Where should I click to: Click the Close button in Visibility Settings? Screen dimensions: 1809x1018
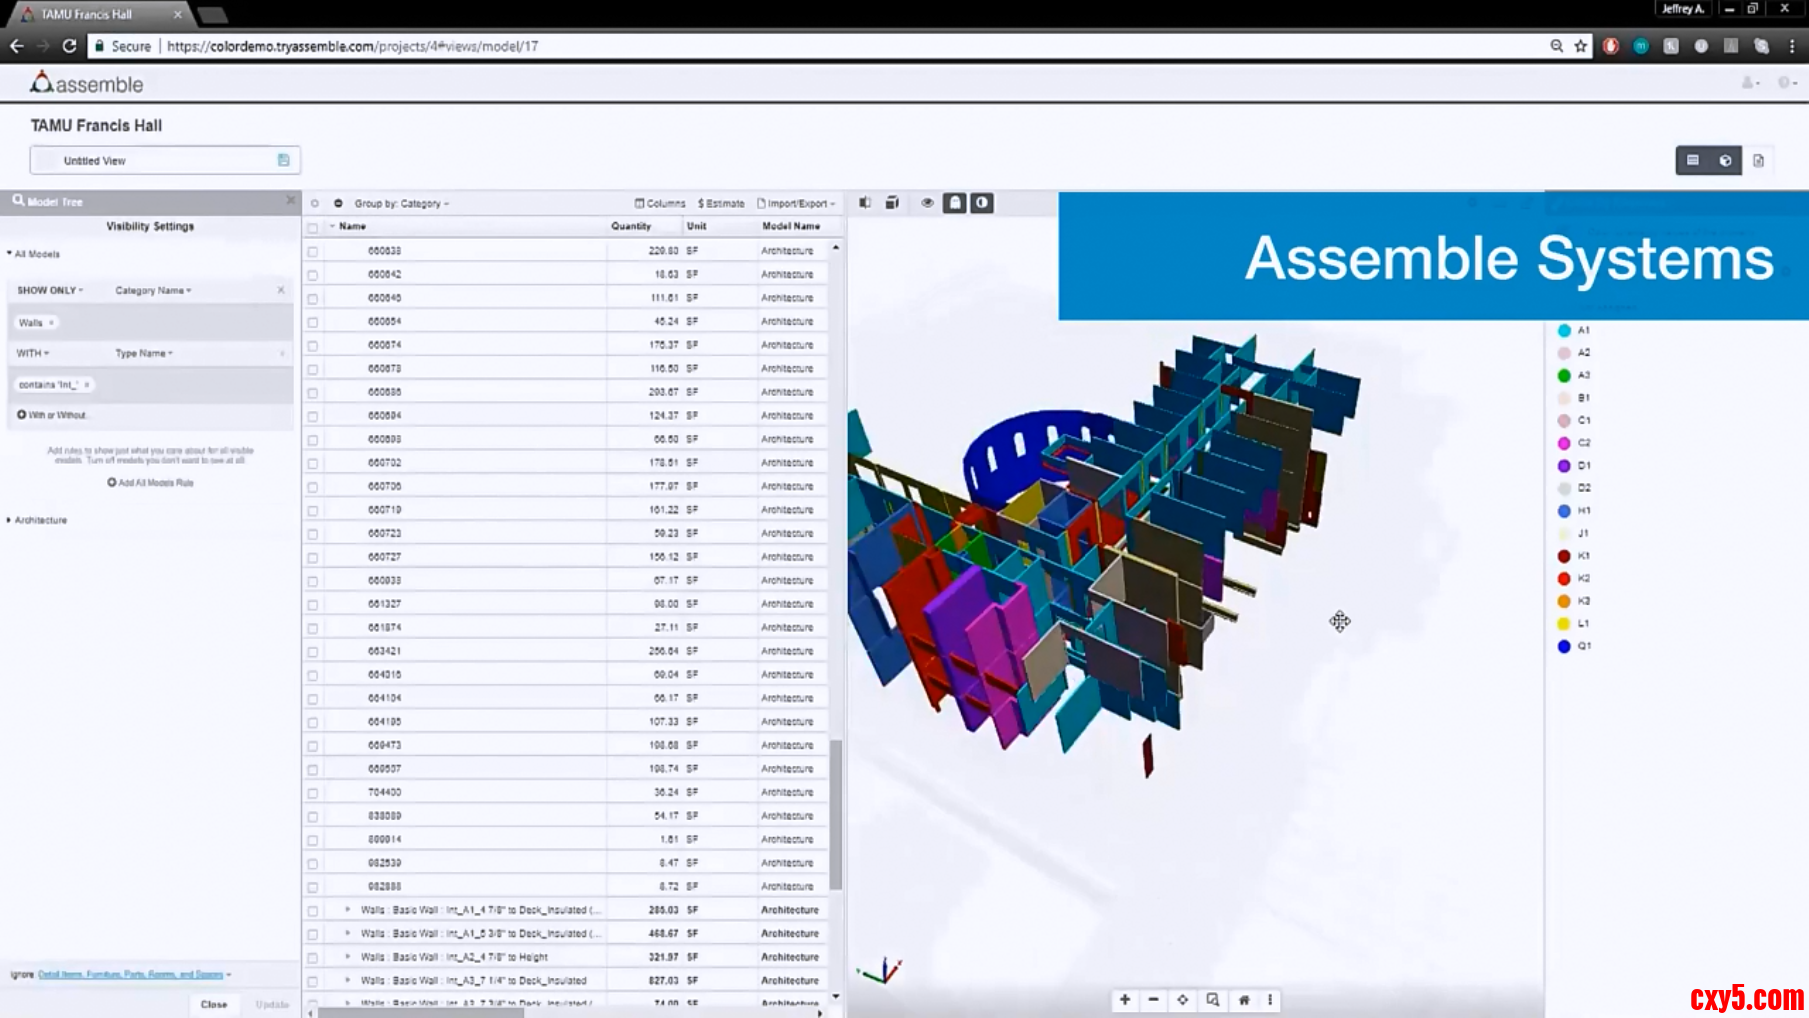point(214,1004)
